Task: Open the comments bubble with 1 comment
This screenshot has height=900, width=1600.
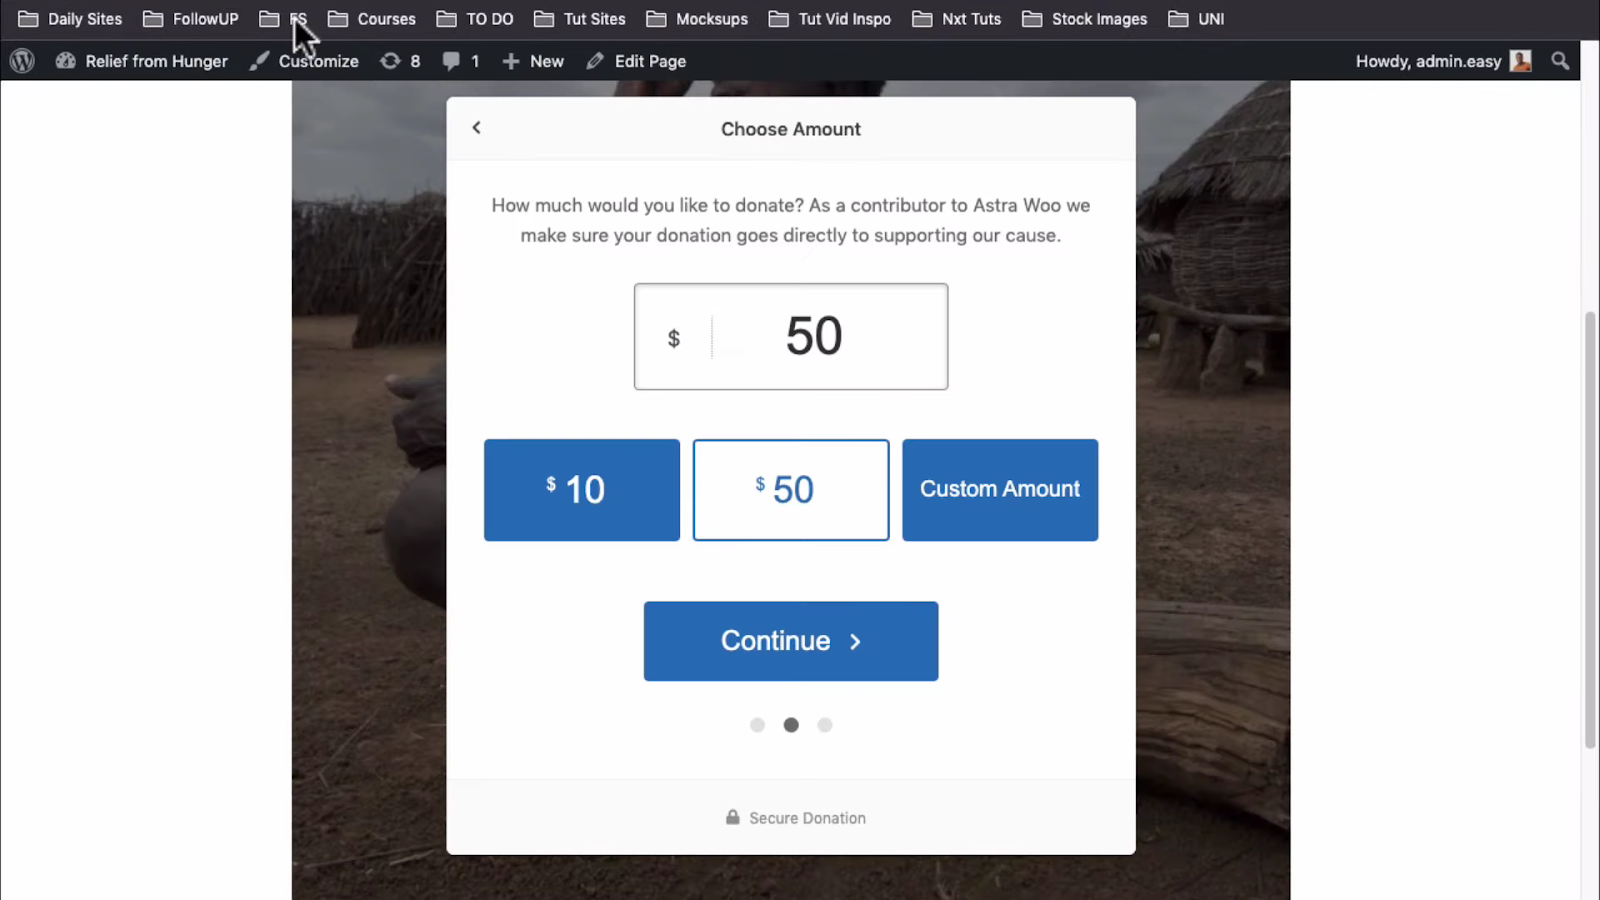Action: [x=461, y=61]
